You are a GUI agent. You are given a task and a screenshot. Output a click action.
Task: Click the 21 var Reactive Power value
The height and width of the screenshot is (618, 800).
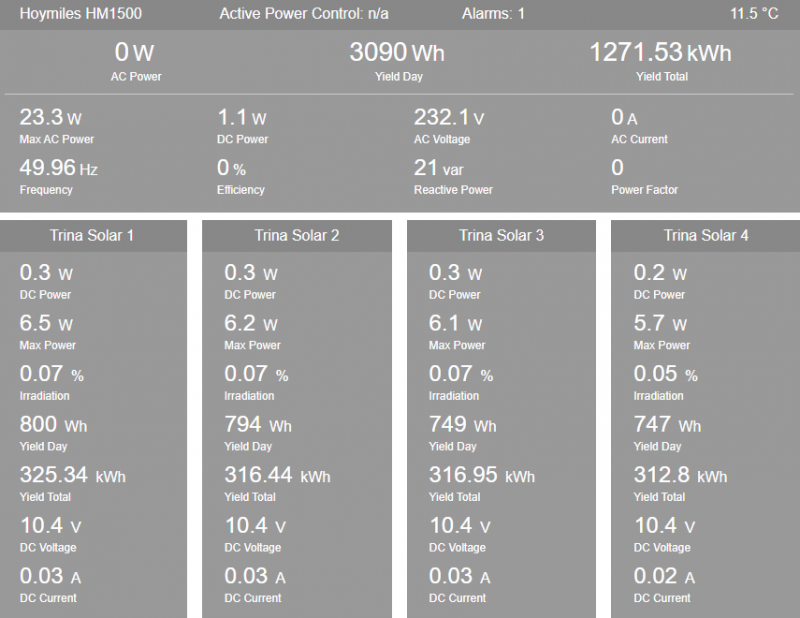point(439,168)
